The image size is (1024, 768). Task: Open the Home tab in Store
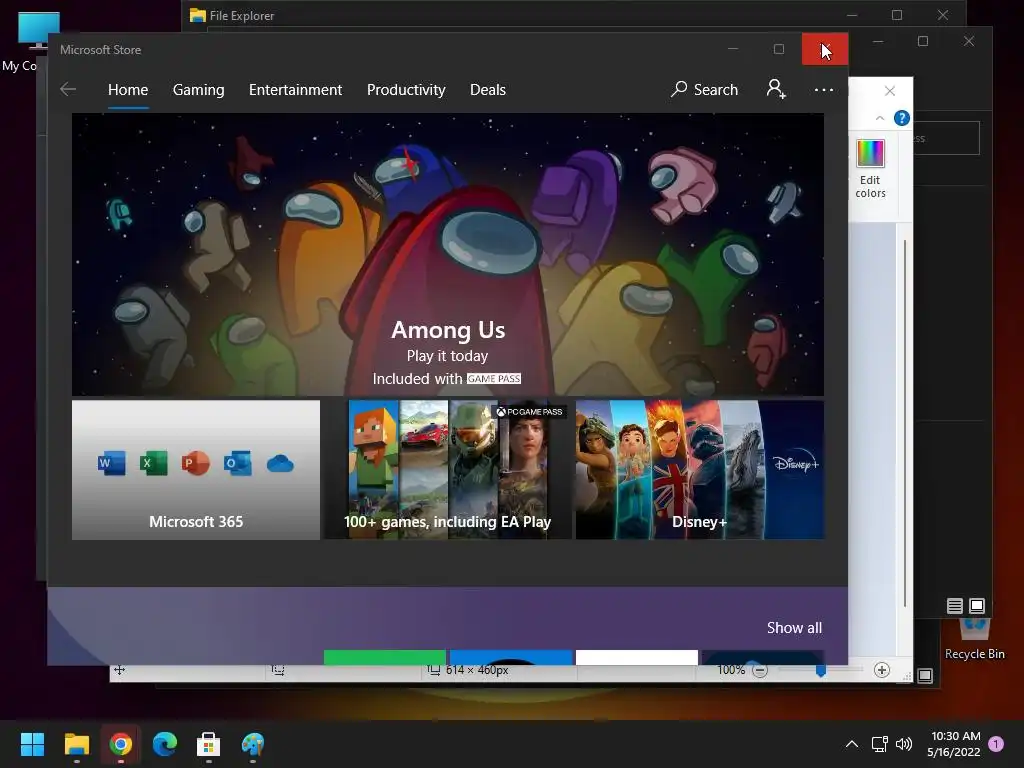[x=128, y=89]
